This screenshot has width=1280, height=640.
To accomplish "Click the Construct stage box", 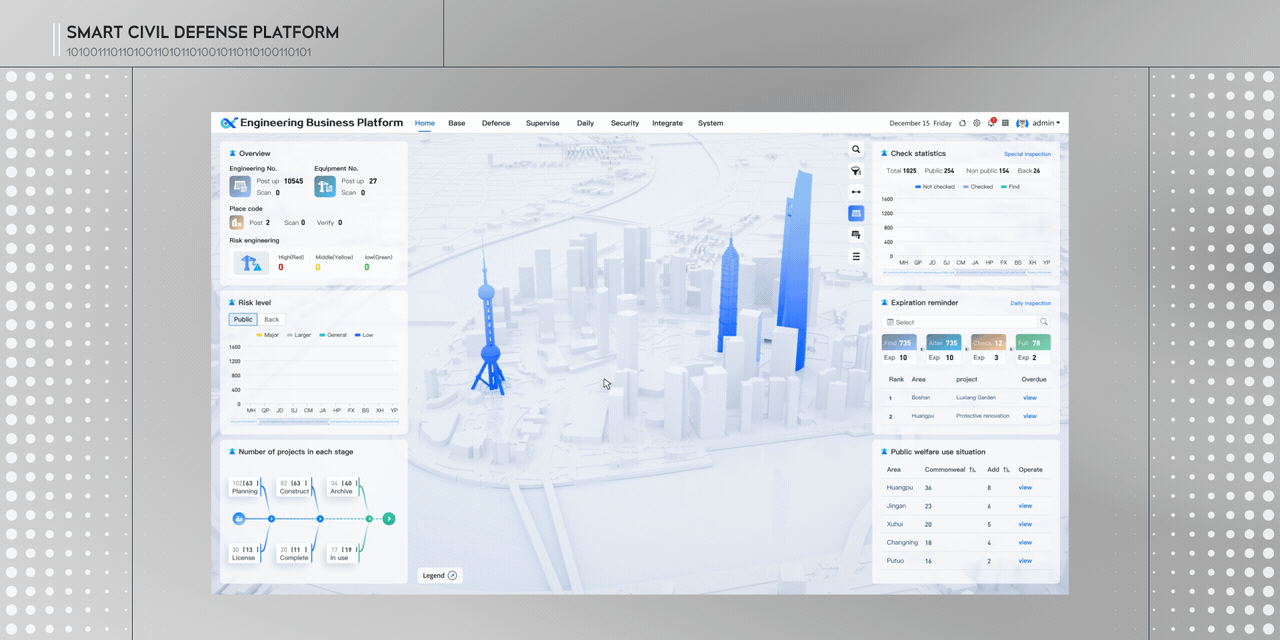I will (x=295, y=487).
